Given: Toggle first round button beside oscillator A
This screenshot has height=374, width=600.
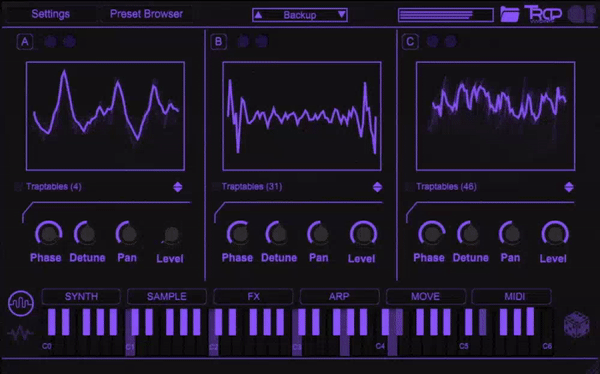Looking at the screenshot, I should click(x=50, y=42).
